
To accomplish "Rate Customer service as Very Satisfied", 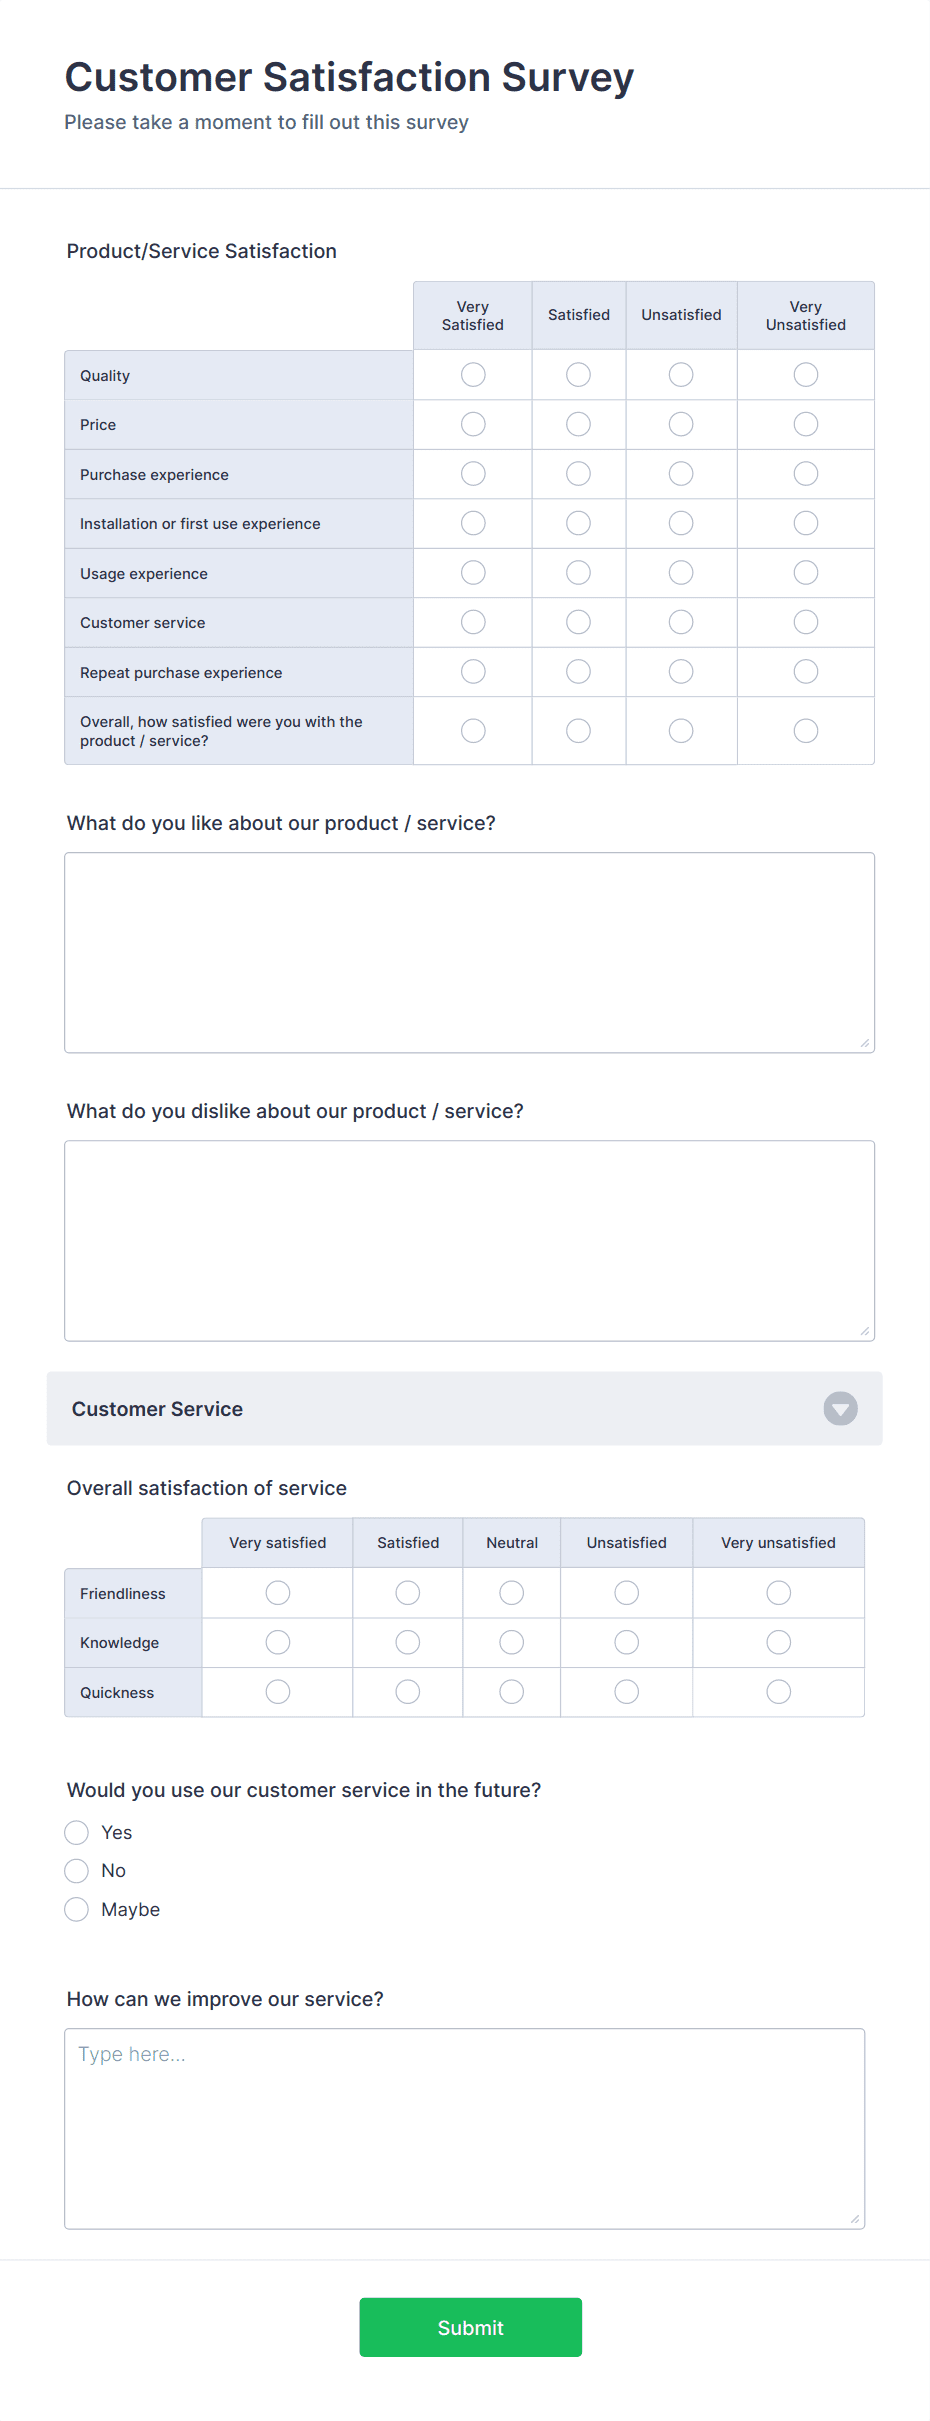I will pos(471,621).
